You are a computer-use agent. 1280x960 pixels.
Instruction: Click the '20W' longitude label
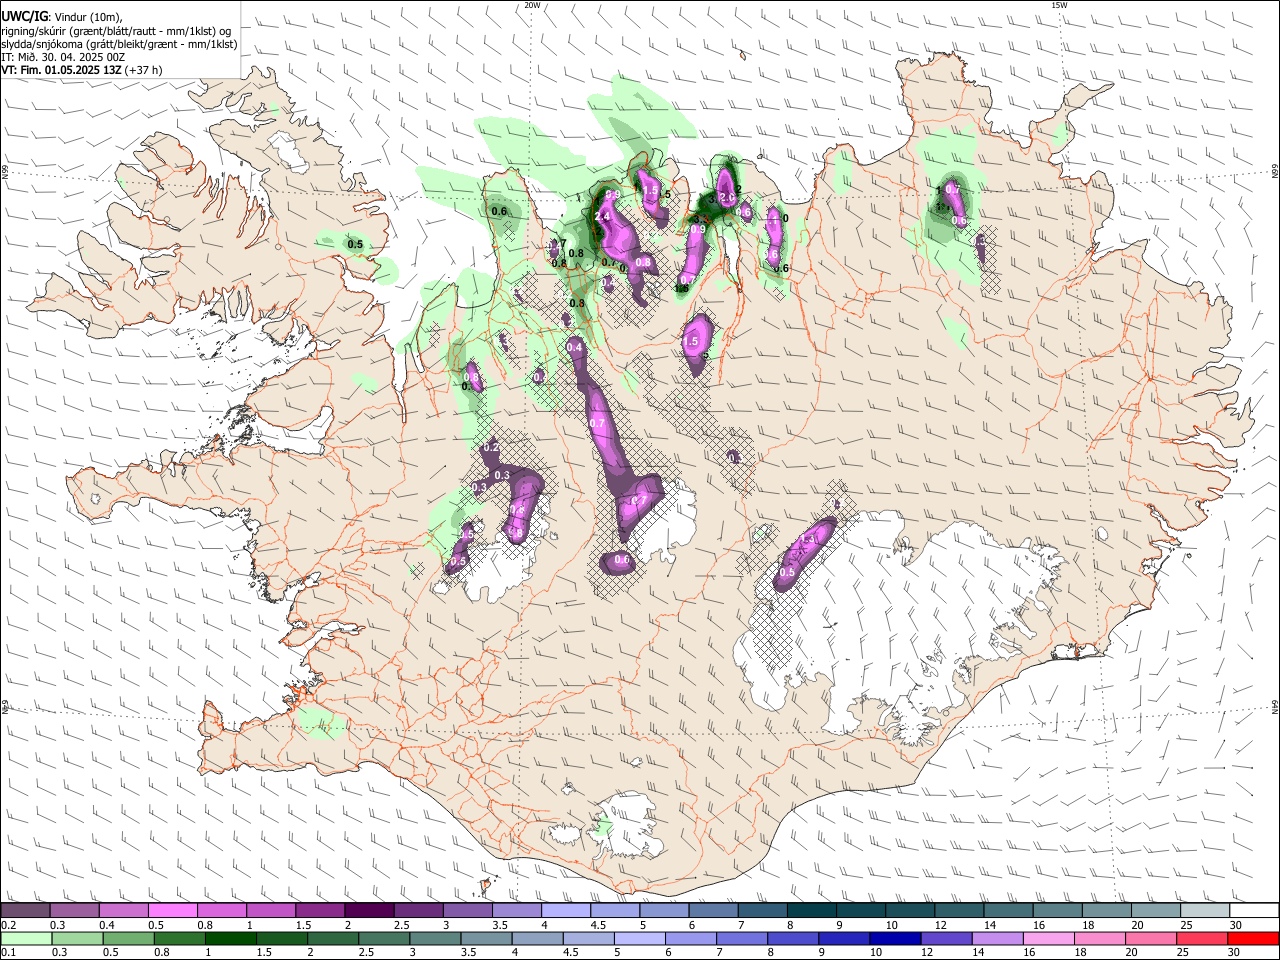532,5
